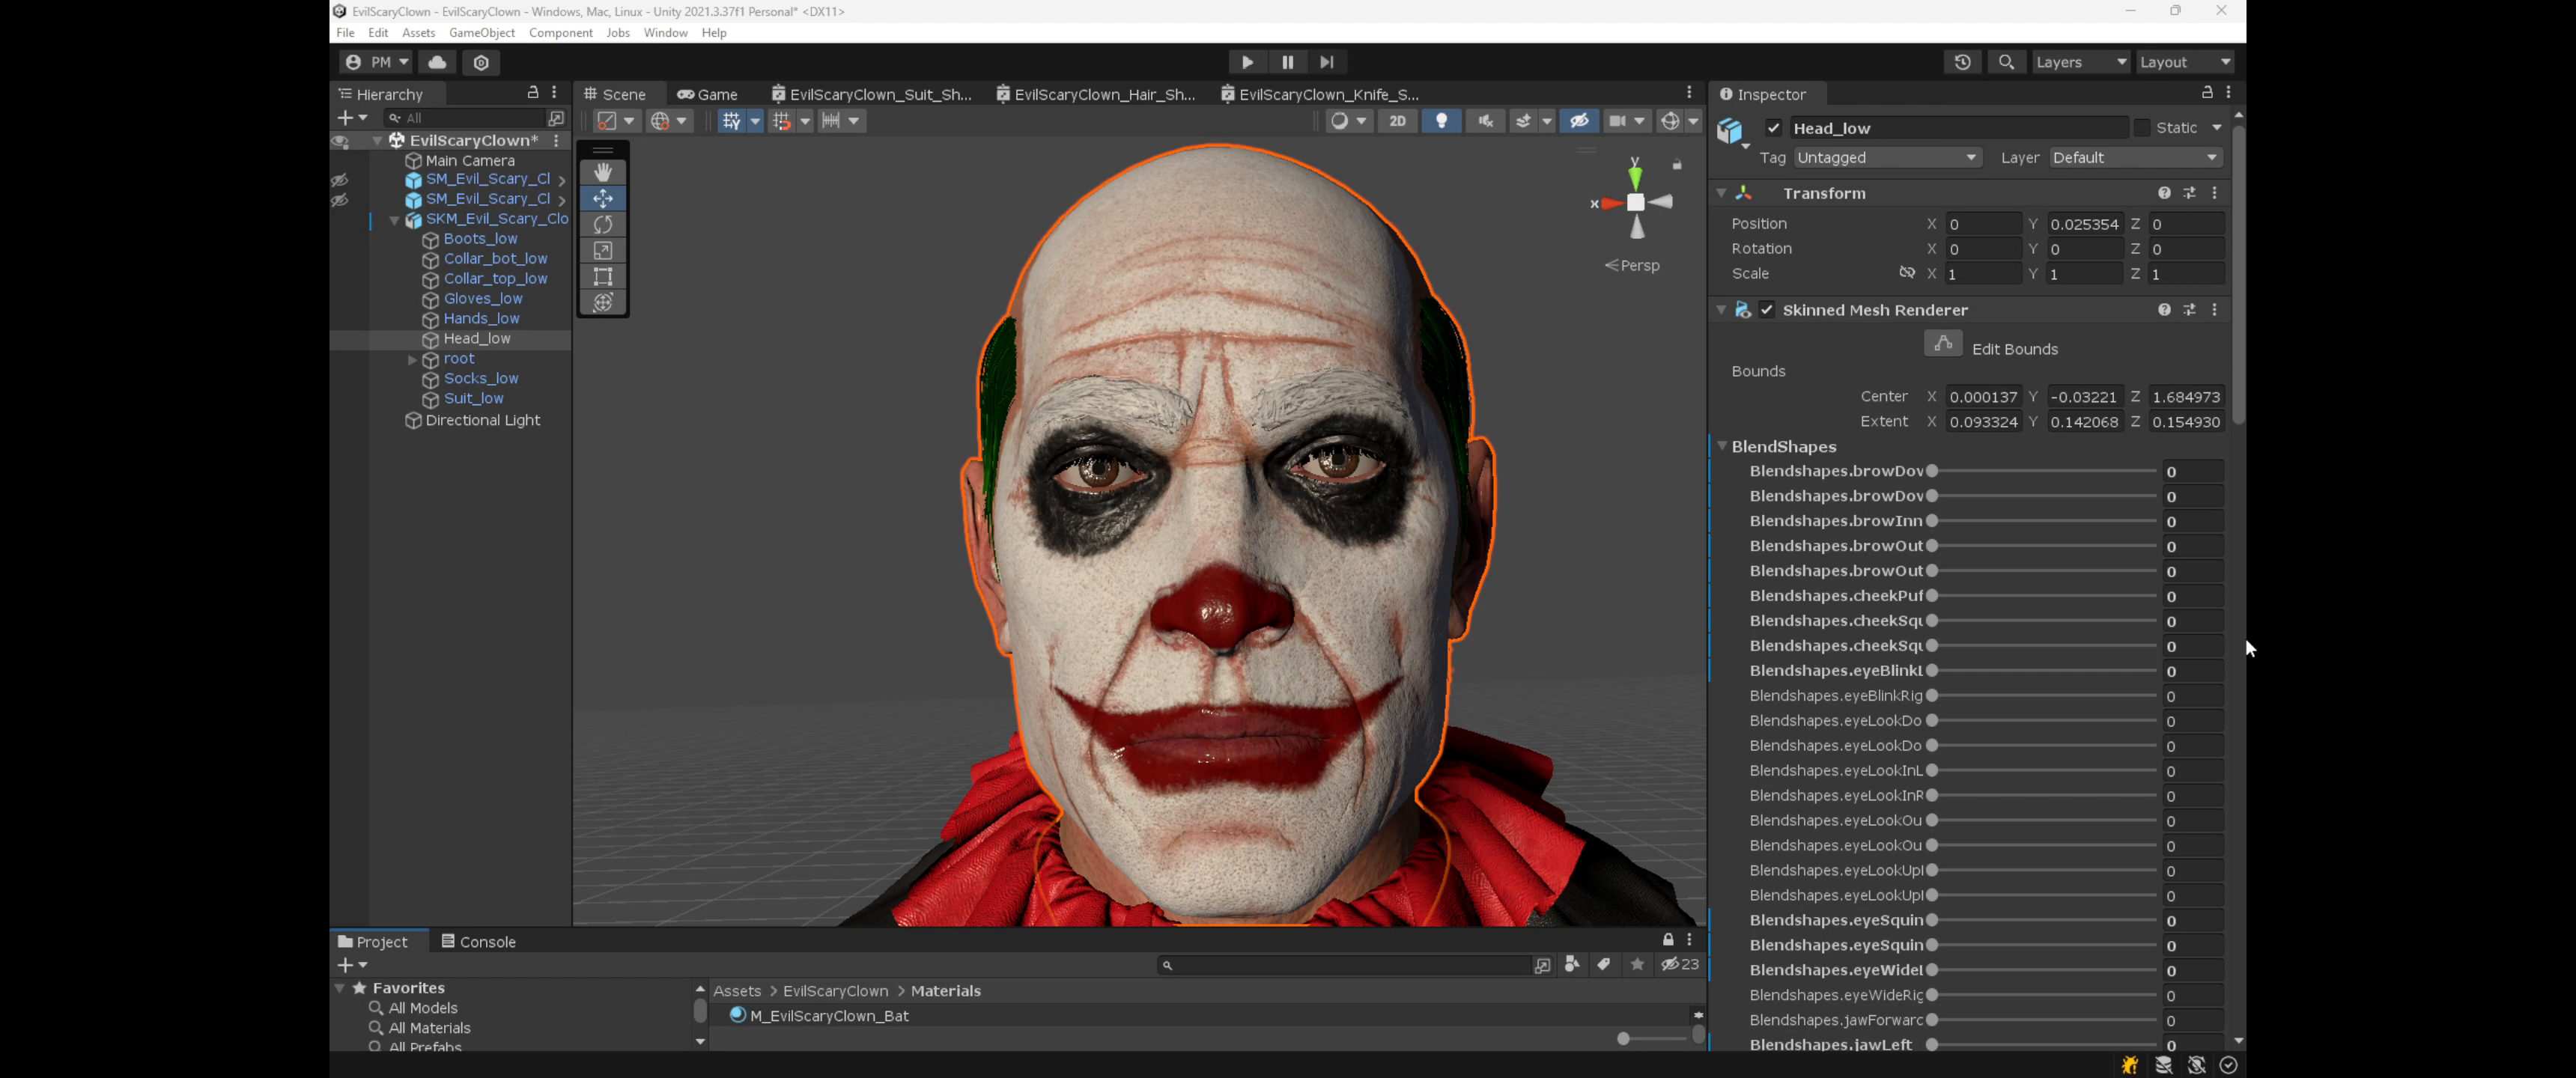Open EvilScaryClown_Hair_Sh... tab
This screenshot has height=1078, width=2576.
click(1096, 94)
